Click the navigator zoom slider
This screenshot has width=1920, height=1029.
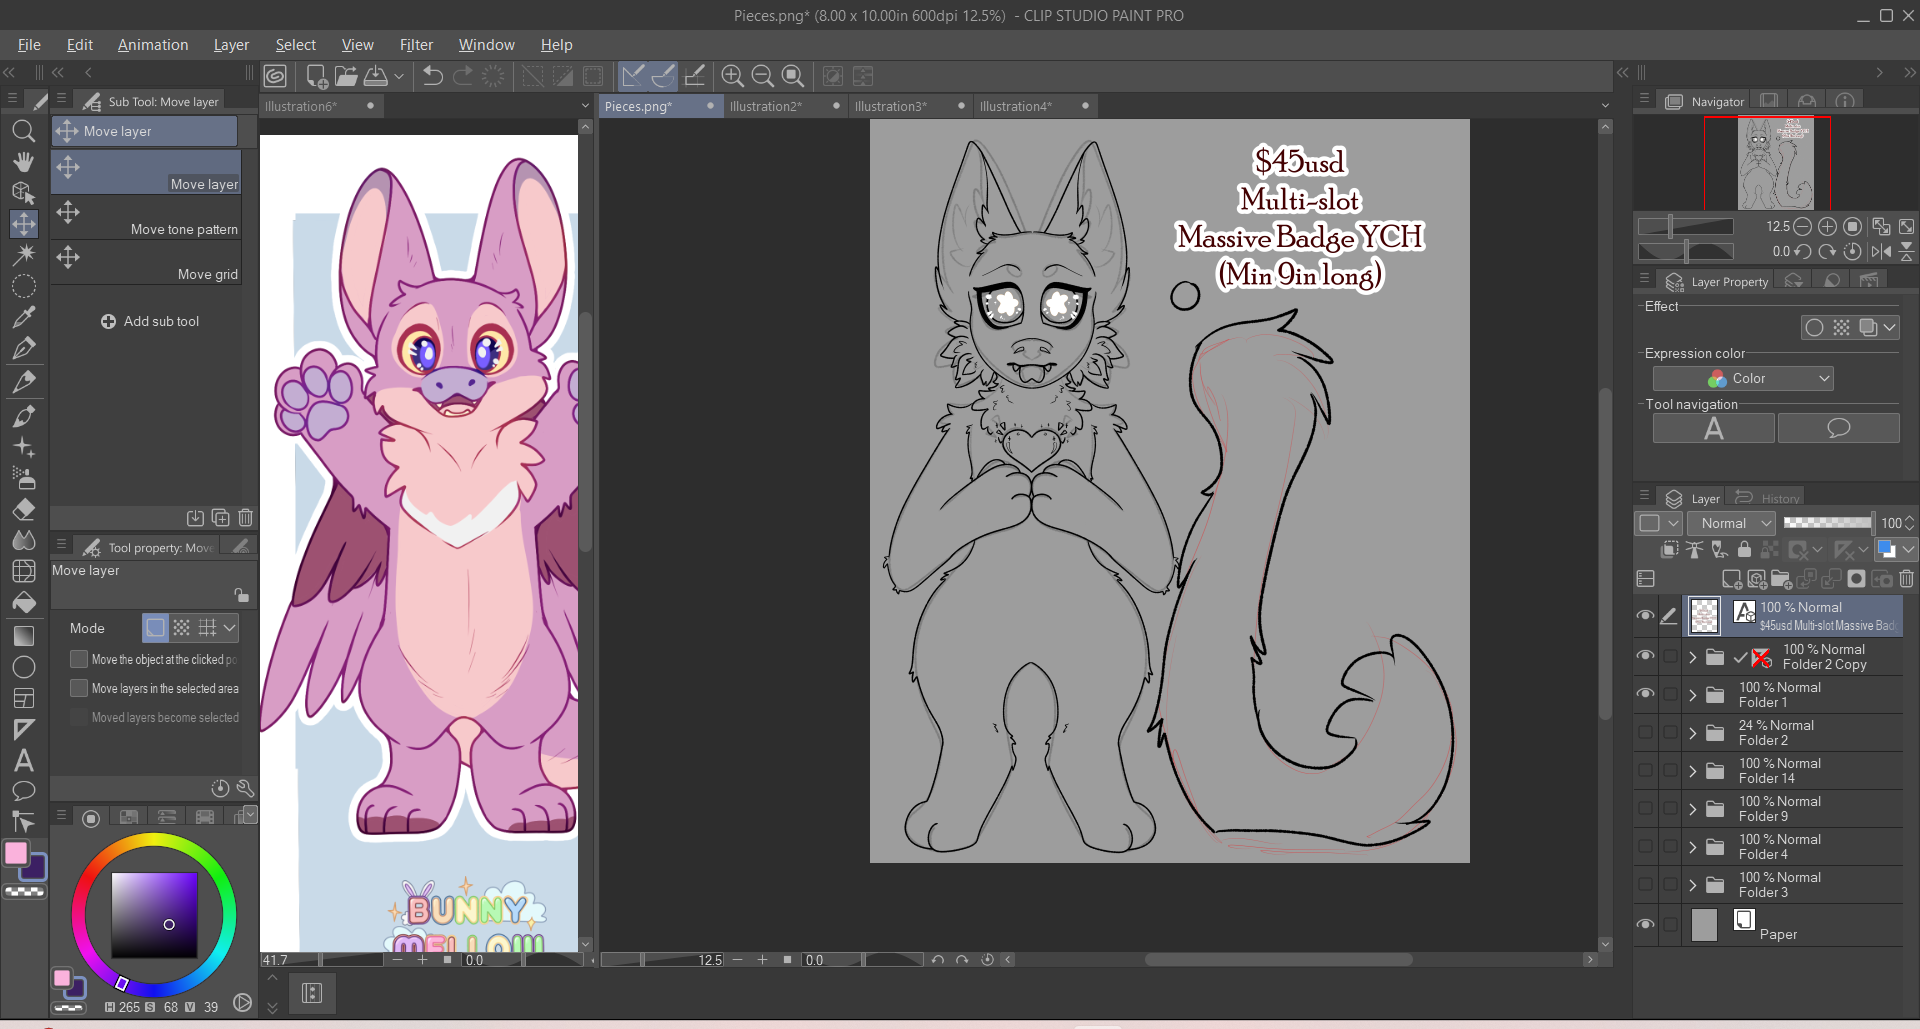pos(1685,227)
